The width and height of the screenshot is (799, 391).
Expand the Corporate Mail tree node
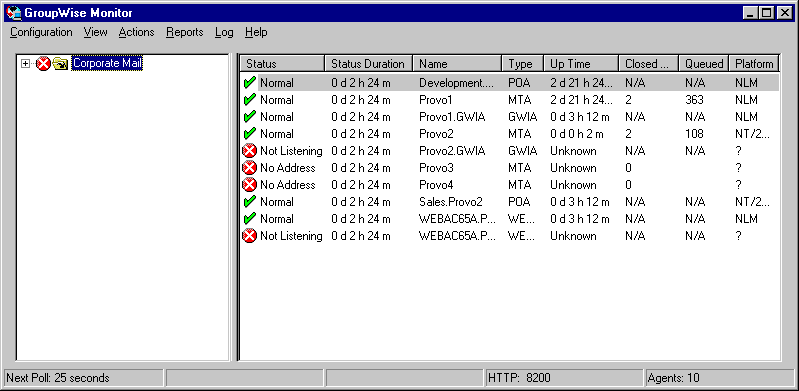coord(25,64)
